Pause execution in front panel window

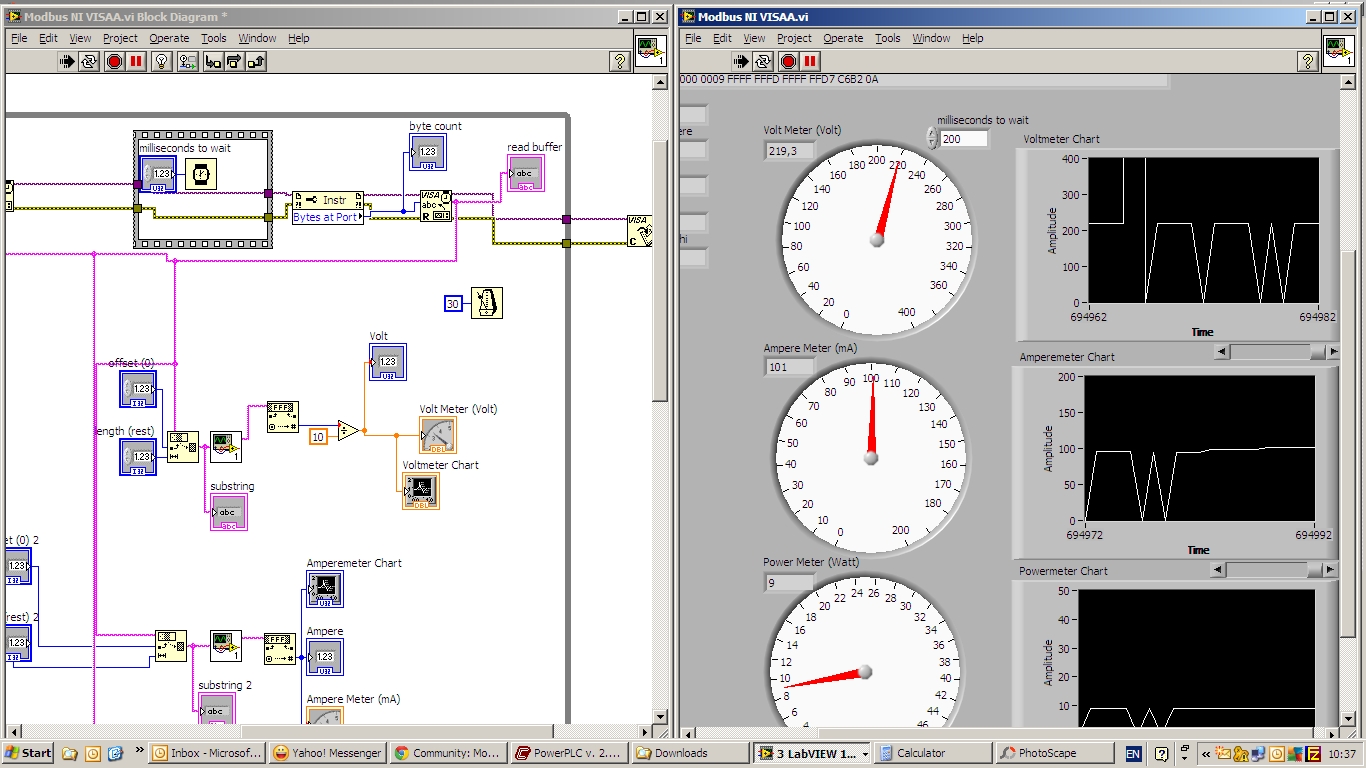[811, 62]
